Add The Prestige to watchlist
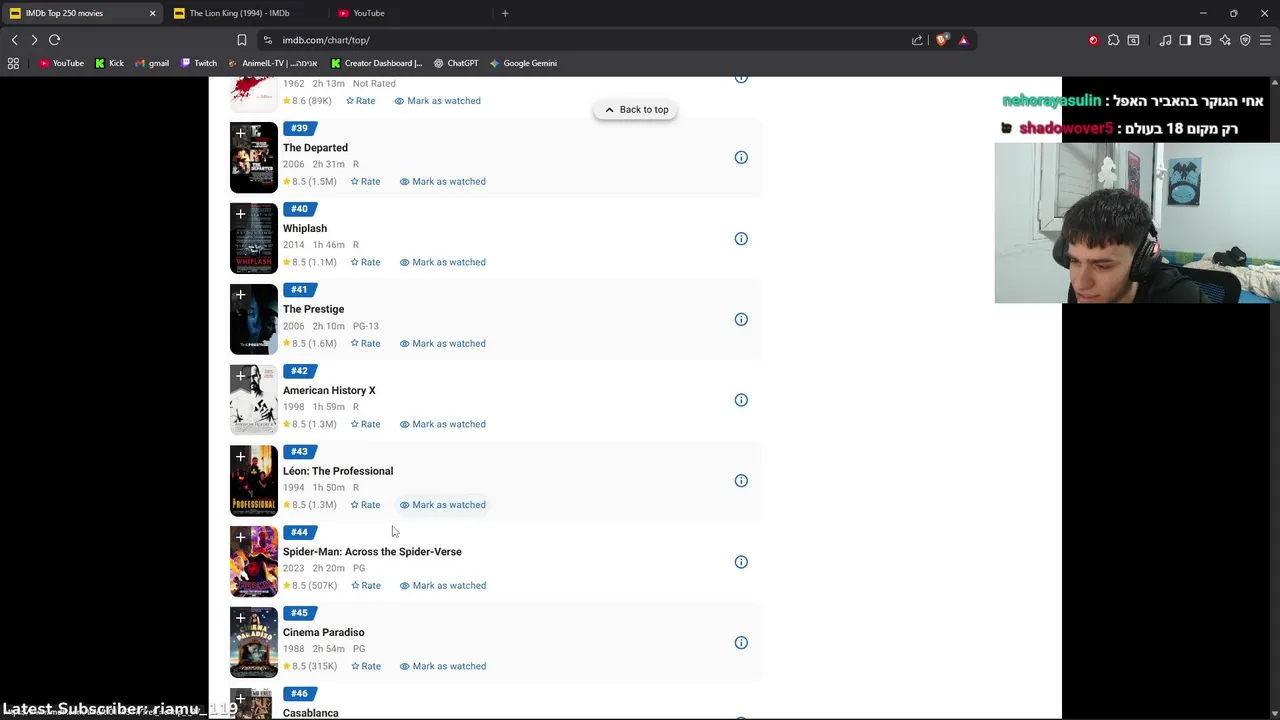This screenshot has width=1280, height=720. pyautogui.click(x=240, y=295)
